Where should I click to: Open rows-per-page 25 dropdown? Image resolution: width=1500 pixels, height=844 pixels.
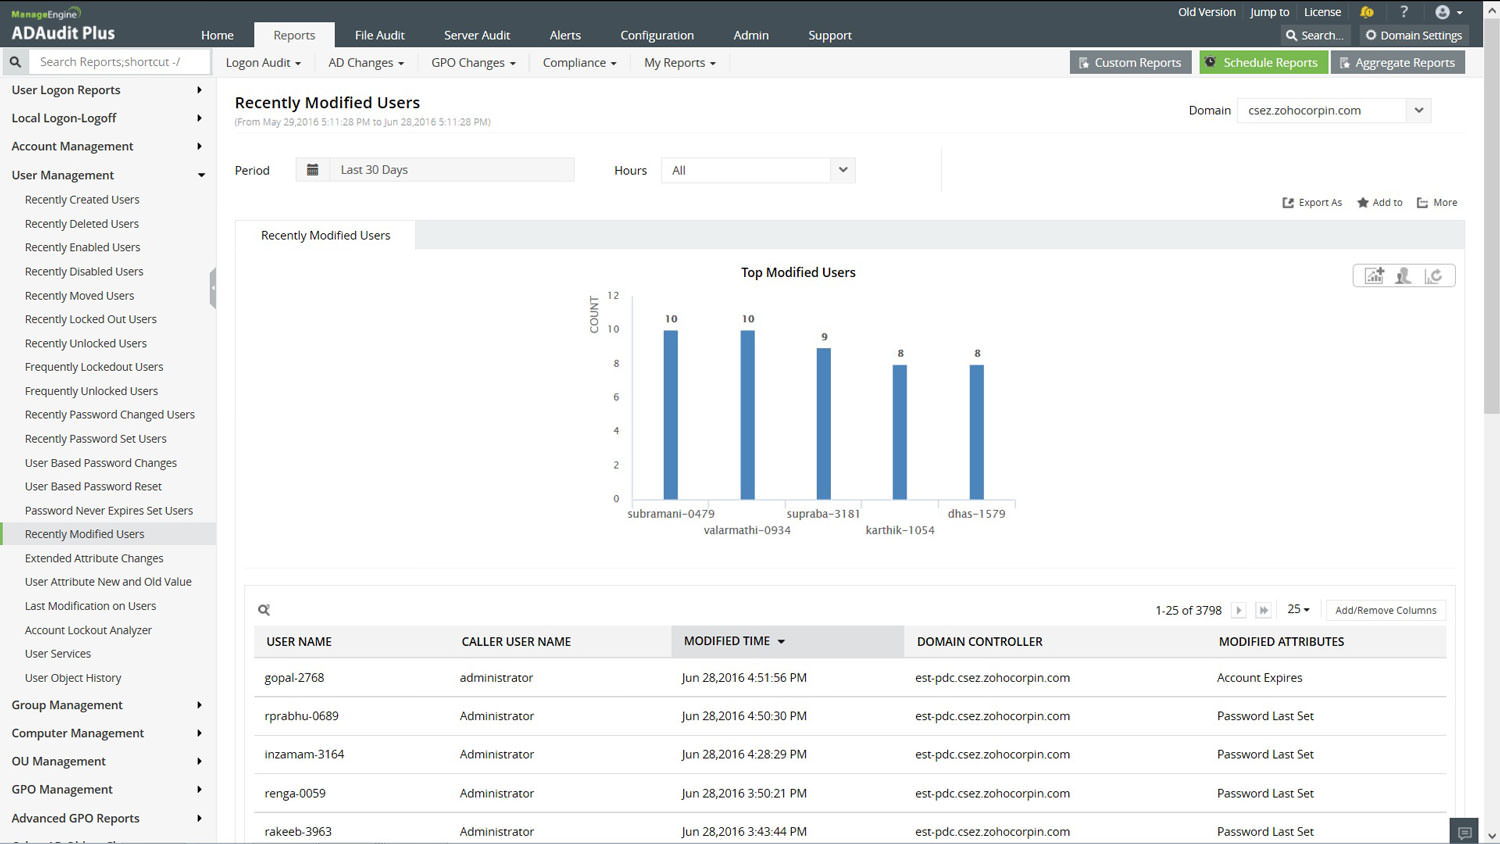pos(1298,609)
